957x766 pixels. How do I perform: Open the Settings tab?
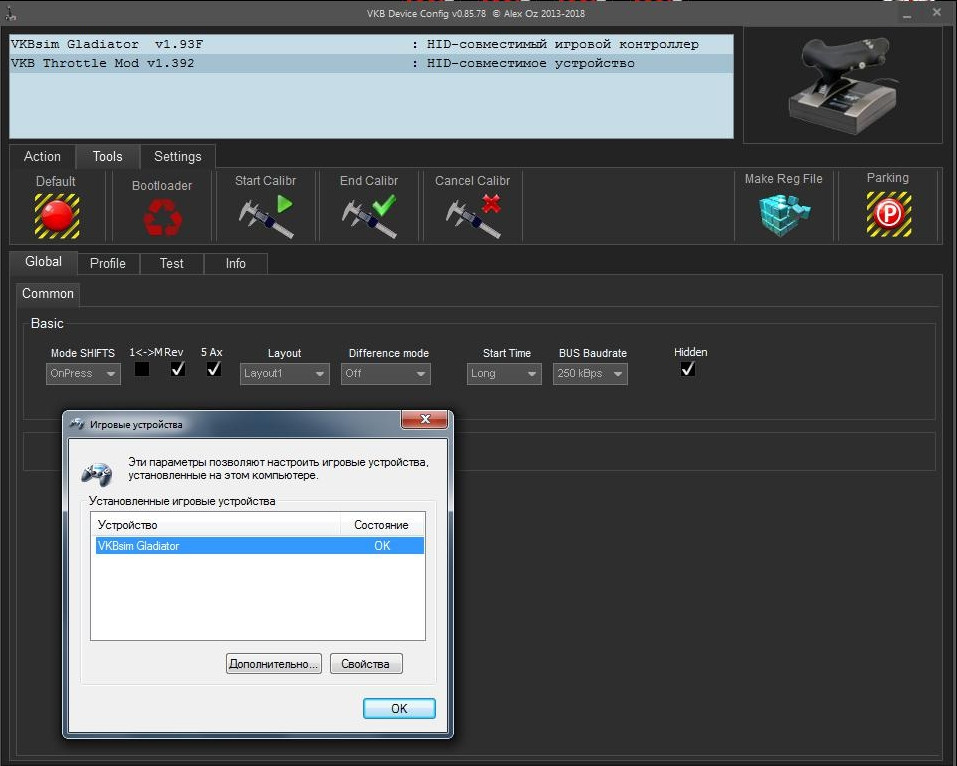point(178,157)
